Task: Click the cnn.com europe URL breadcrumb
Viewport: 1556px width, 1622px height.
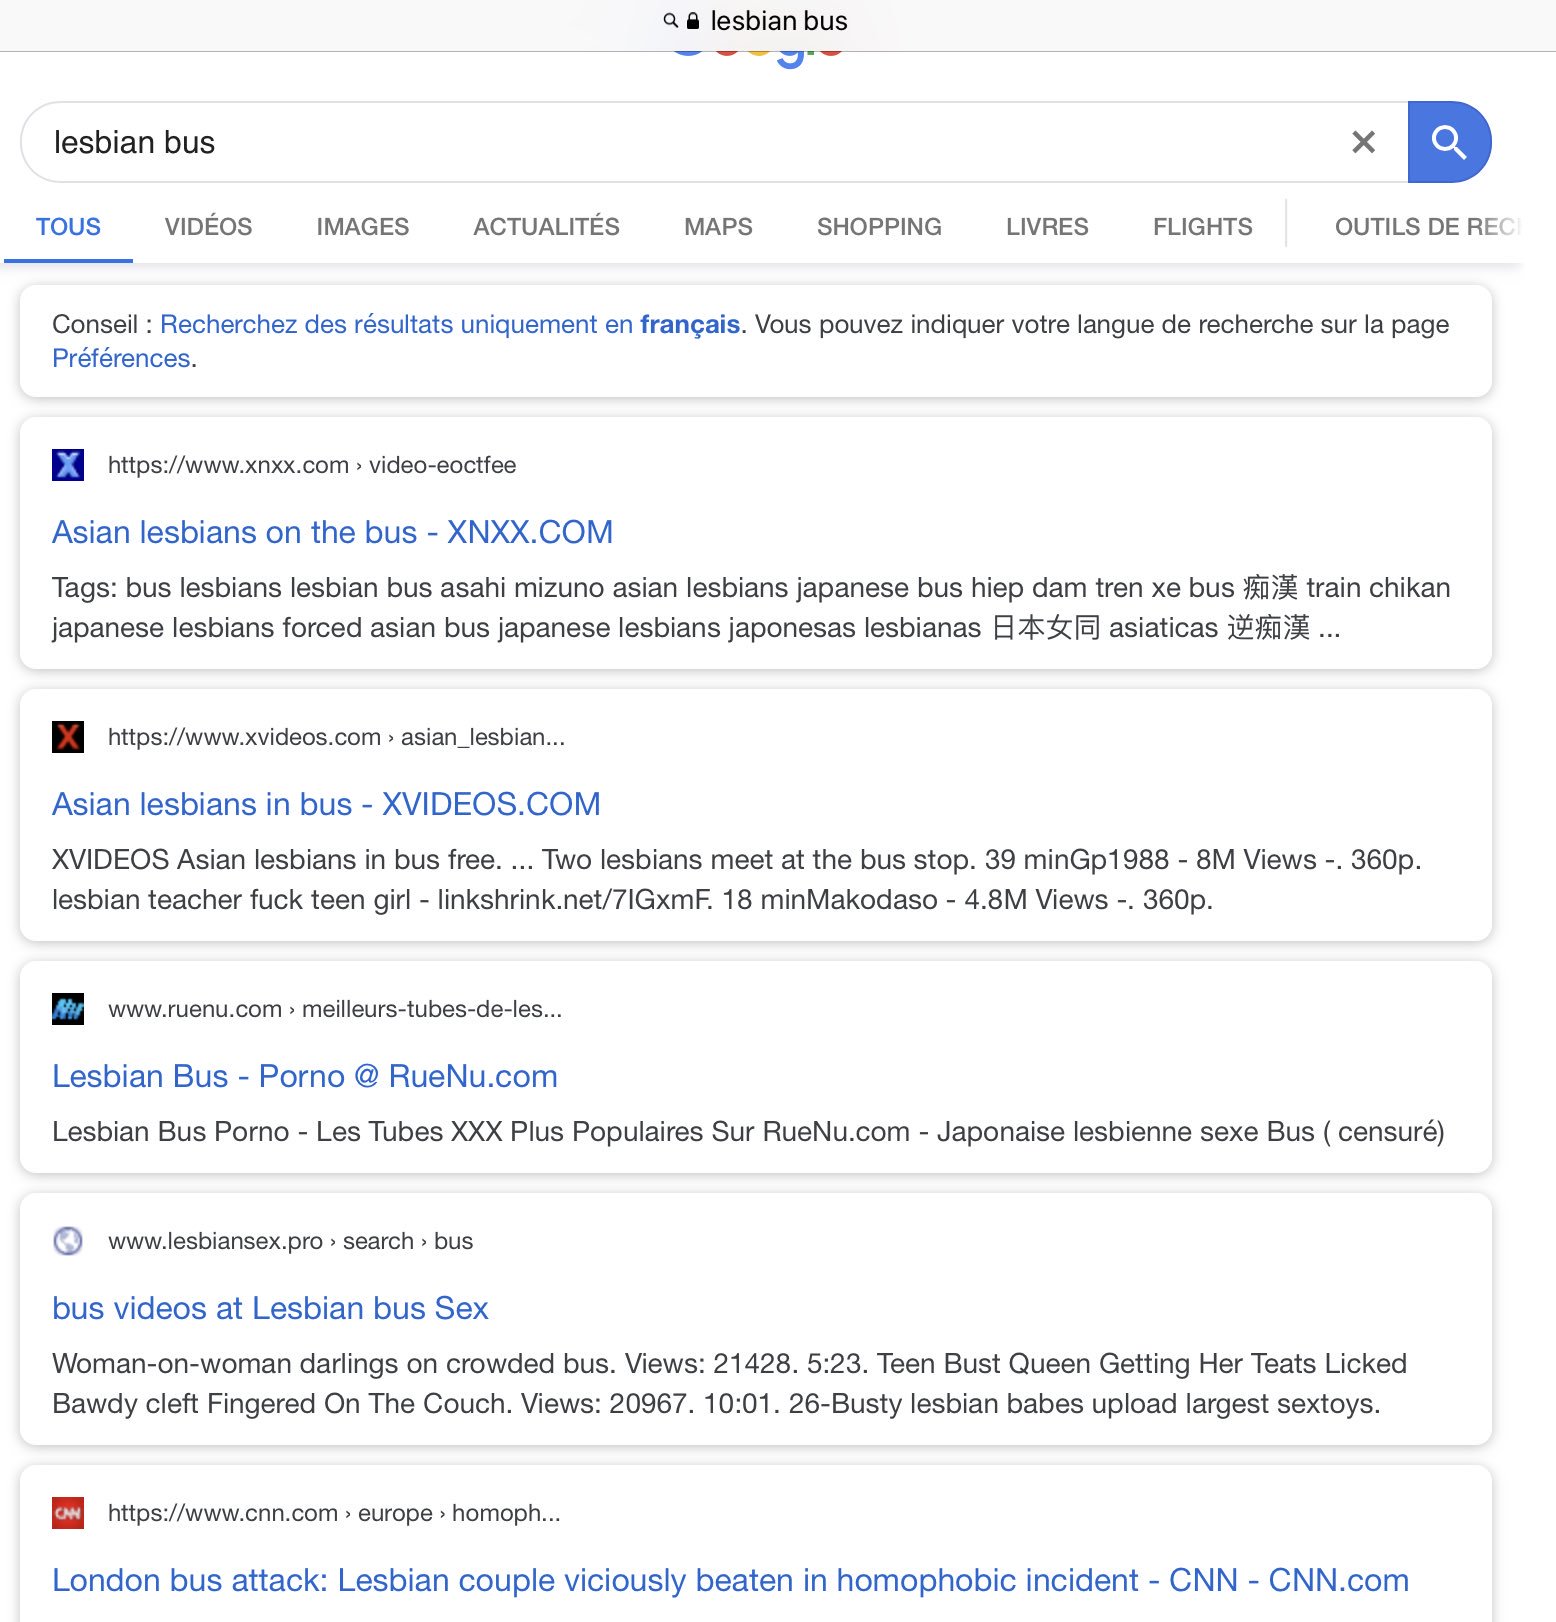Action: (334, 1513)
